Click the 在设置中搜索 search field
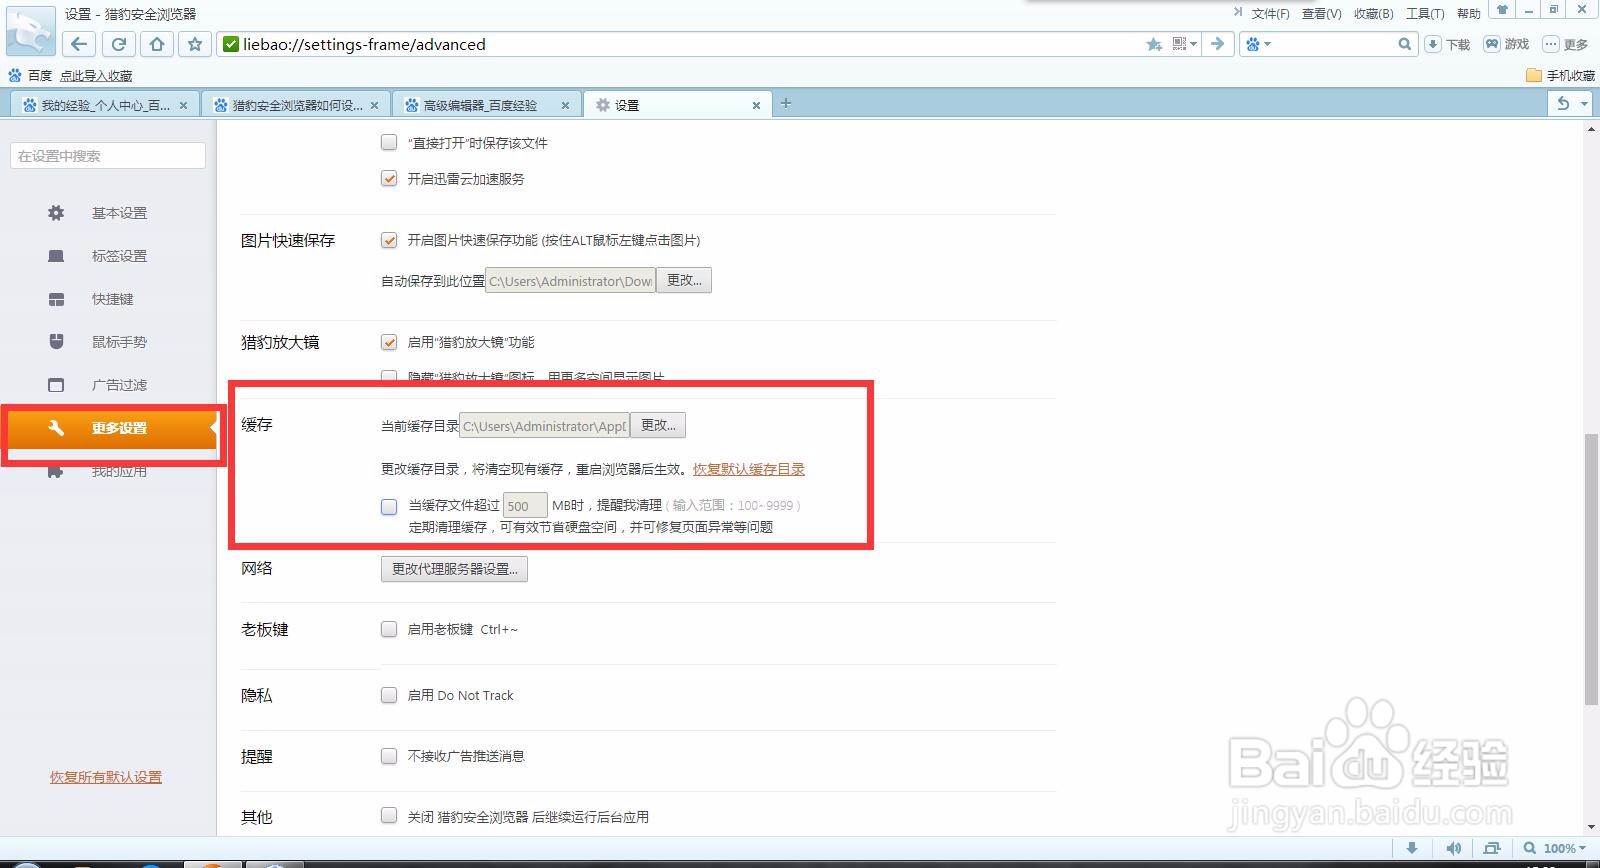1600x868 pixels. 108,156
